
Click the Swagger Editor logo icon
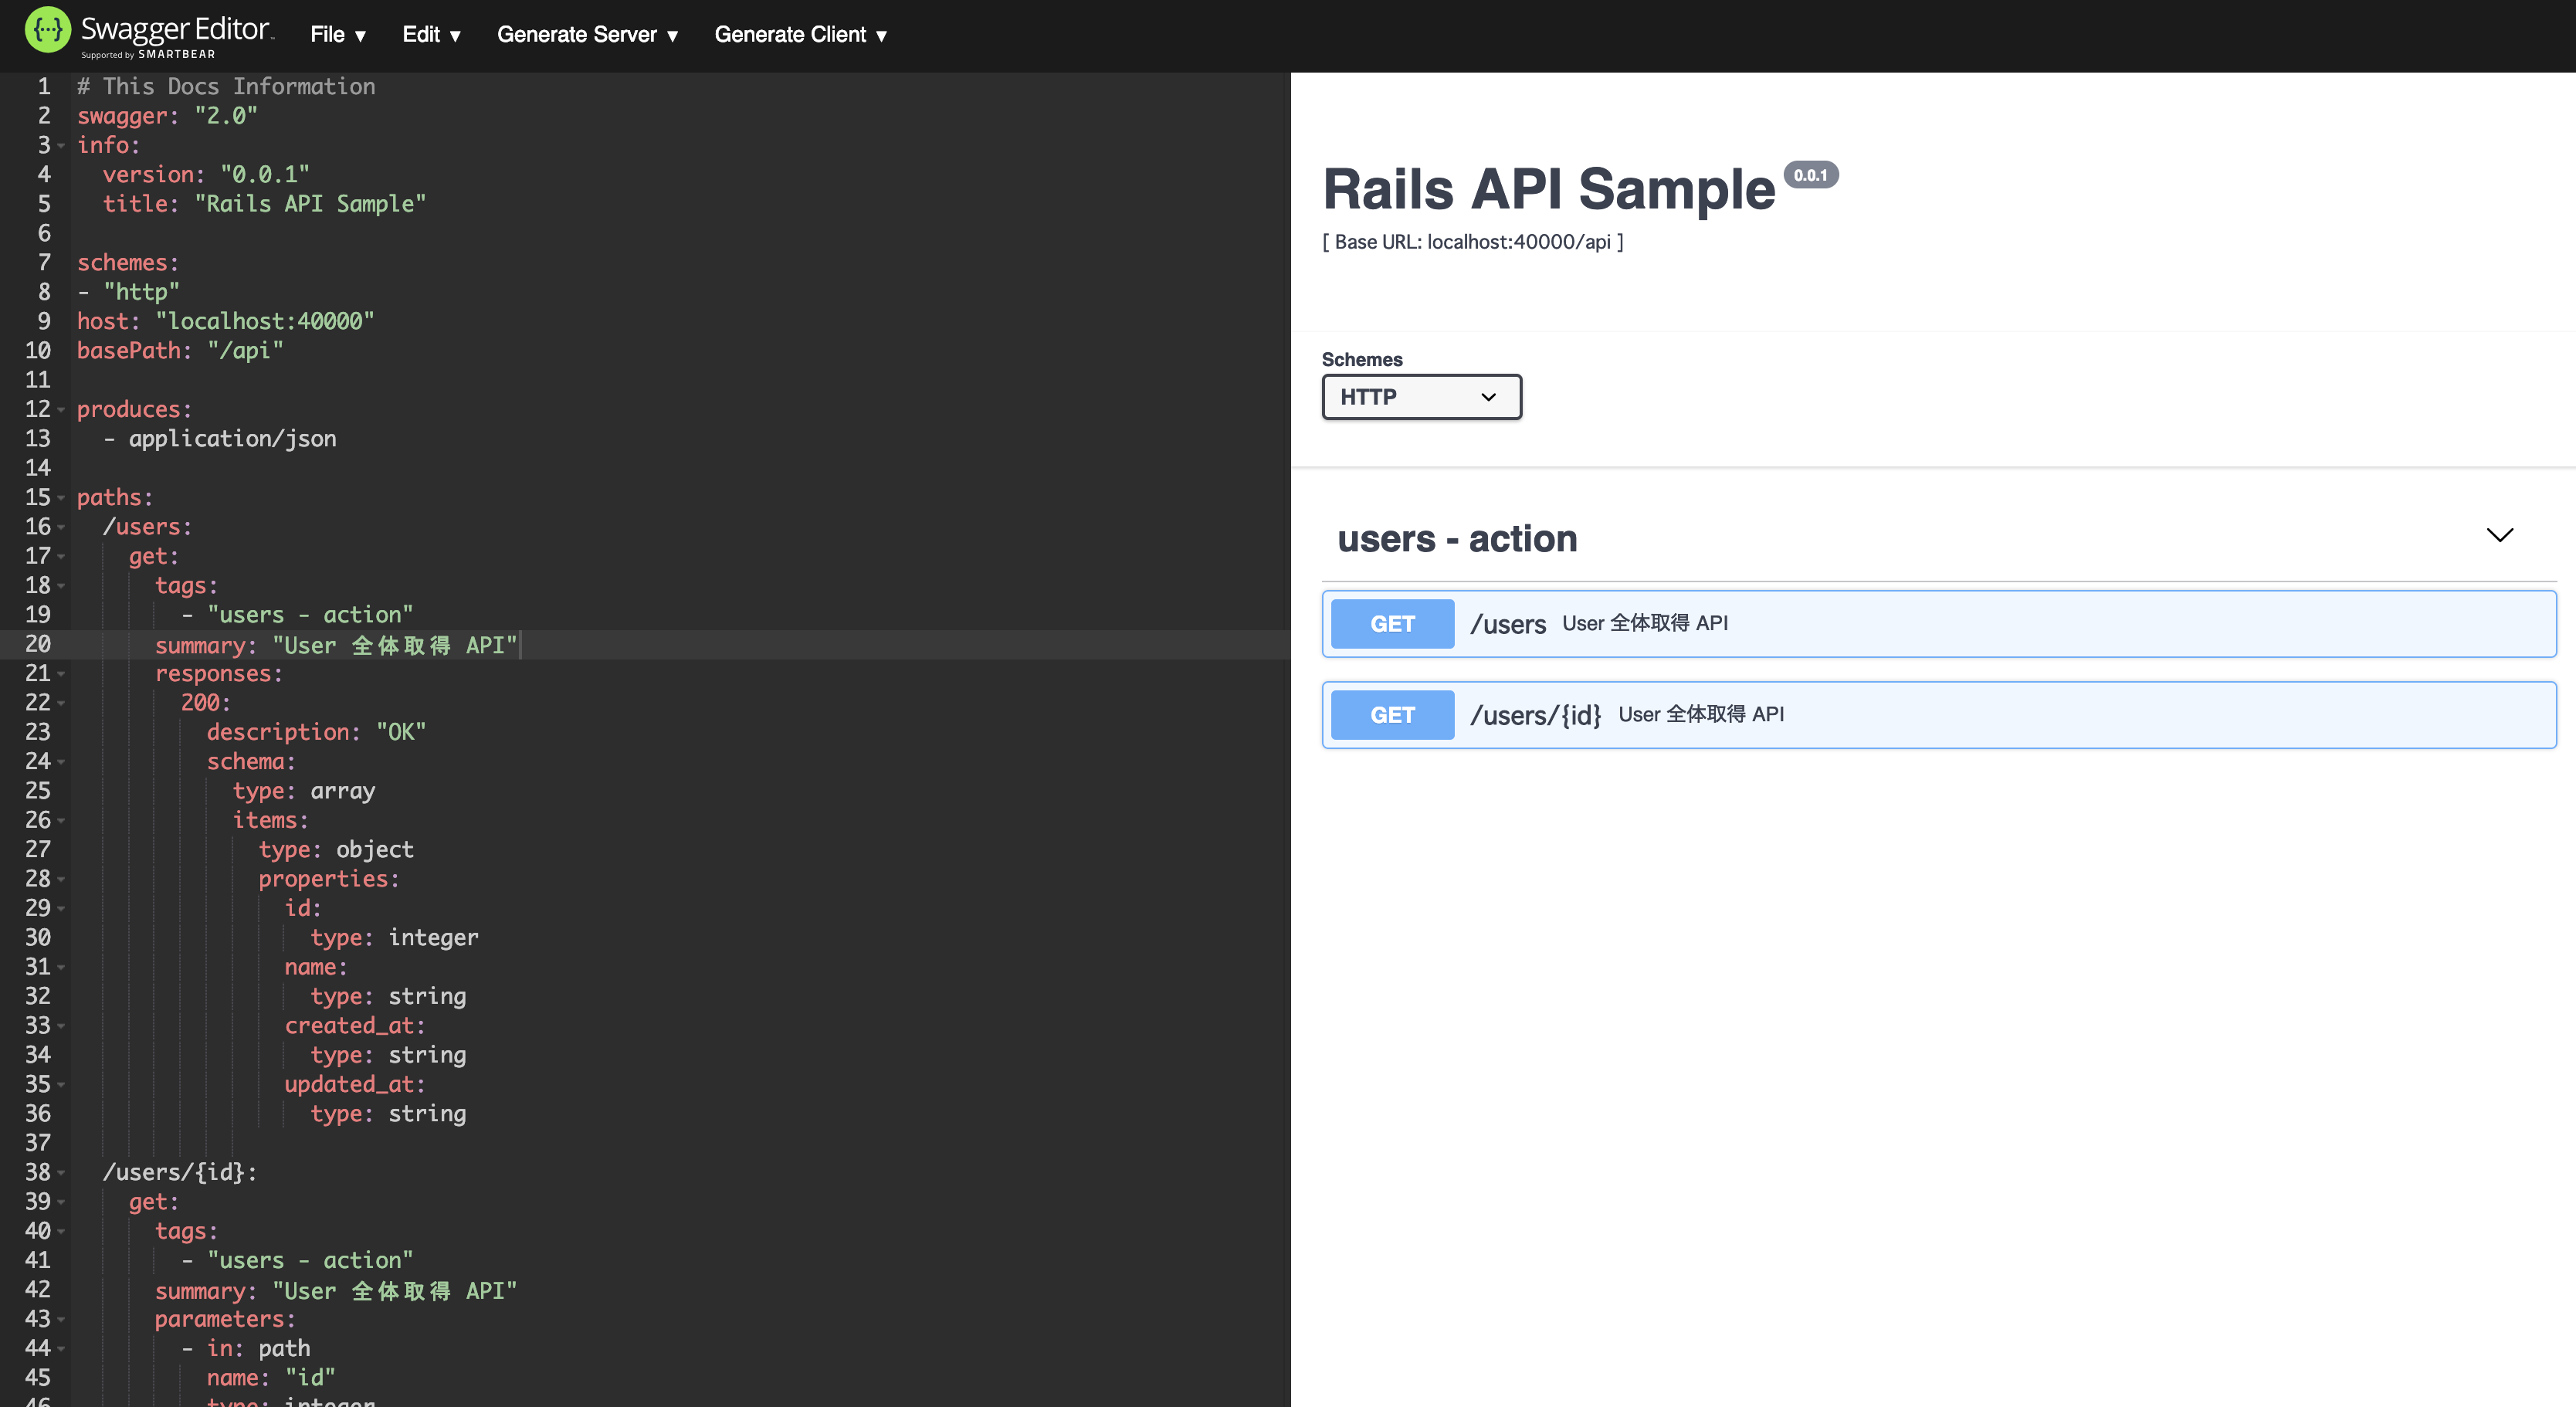pyautogui.click(x=47, y=29)
